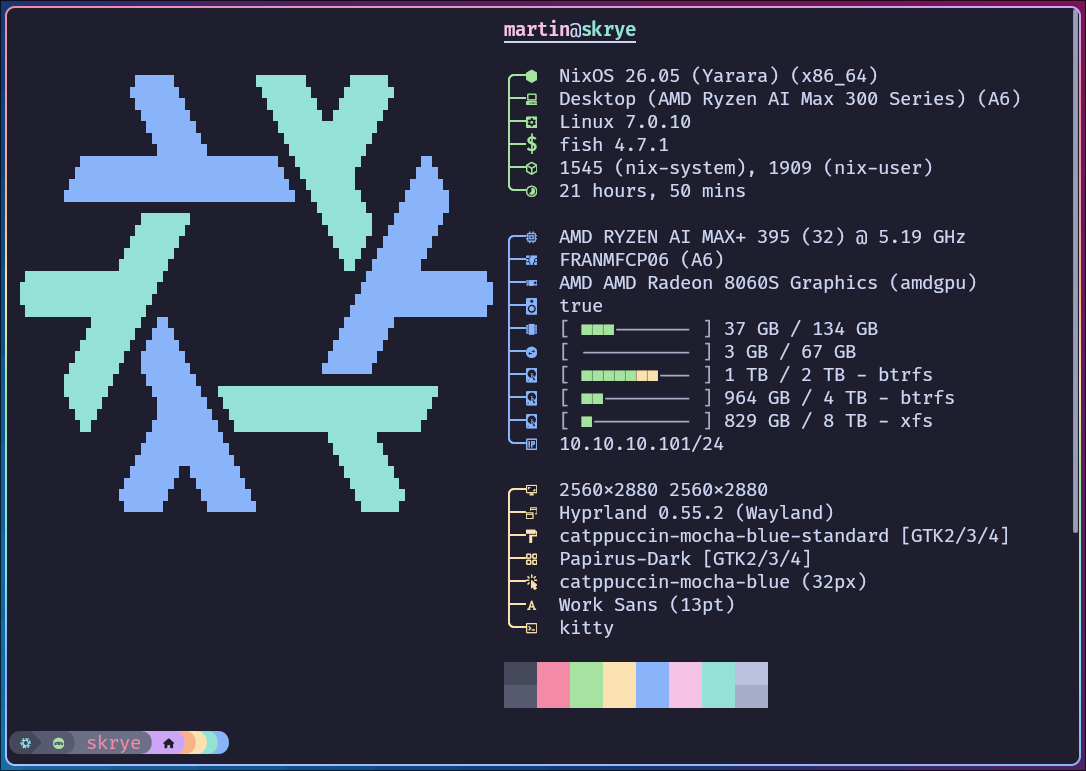The width and height of the screenshot is (1086, 771).
Task: Click the memory icon beside 37 GB / 134 GB
Action: 531,329
